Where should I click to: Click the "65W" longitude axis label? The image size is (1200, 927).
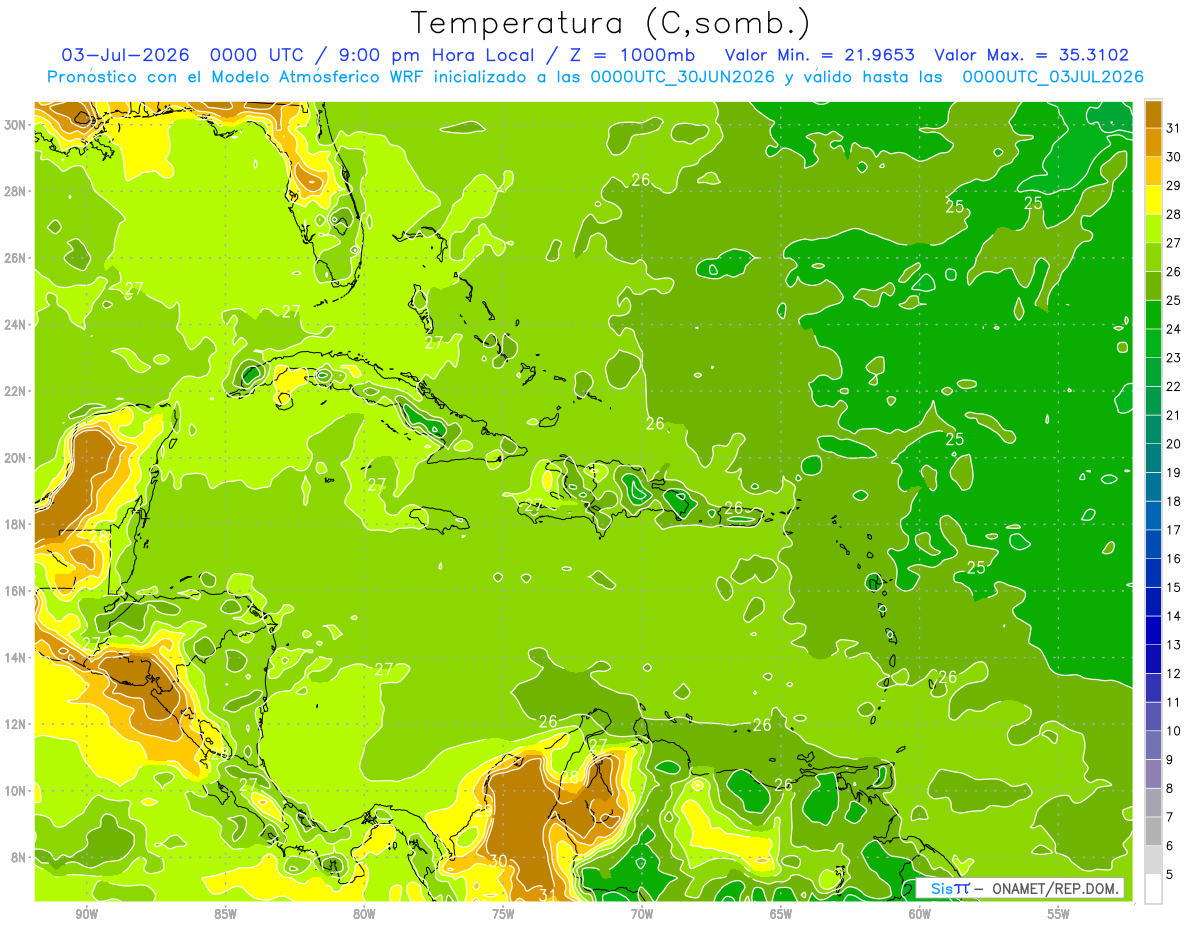(x=781, y=915)
